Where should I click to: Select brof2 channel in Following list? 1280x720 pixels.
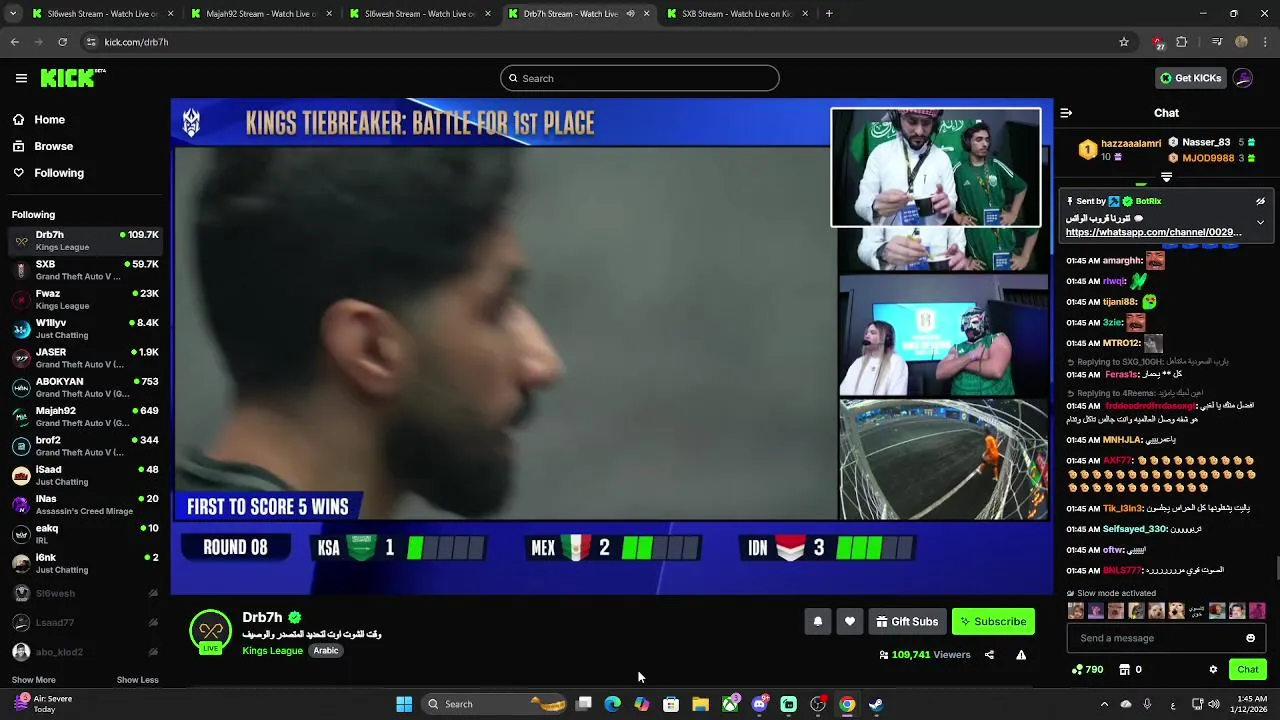coord(85,446)
